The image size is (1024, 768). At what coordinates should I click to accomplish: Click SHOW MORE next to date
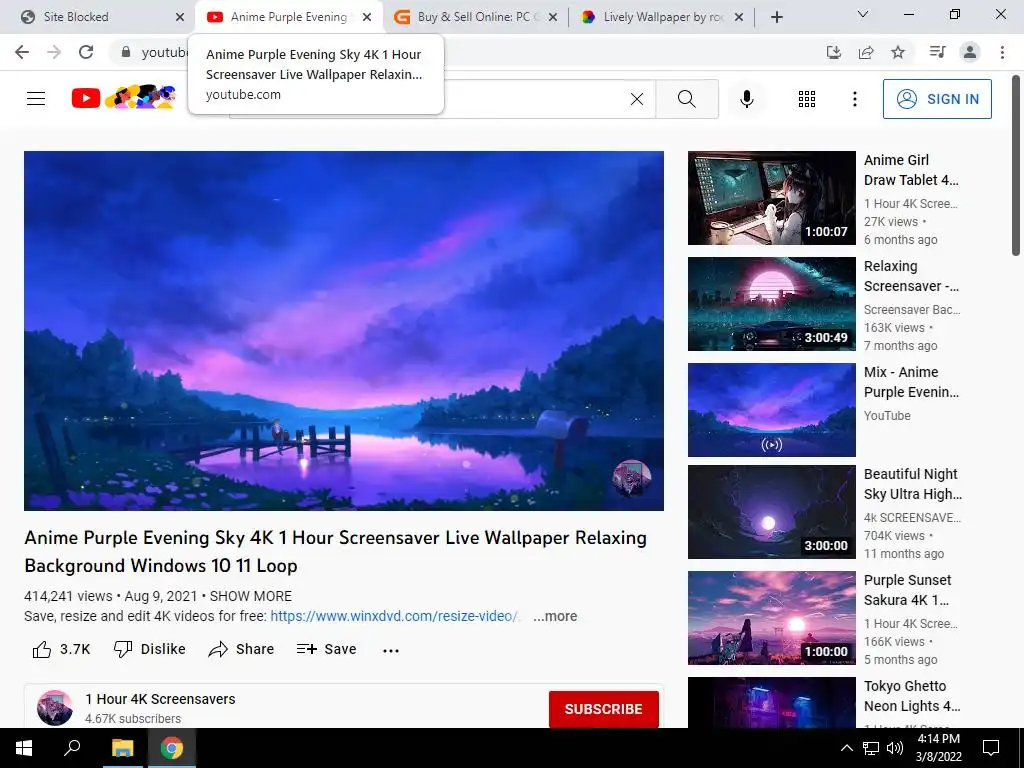251,596
